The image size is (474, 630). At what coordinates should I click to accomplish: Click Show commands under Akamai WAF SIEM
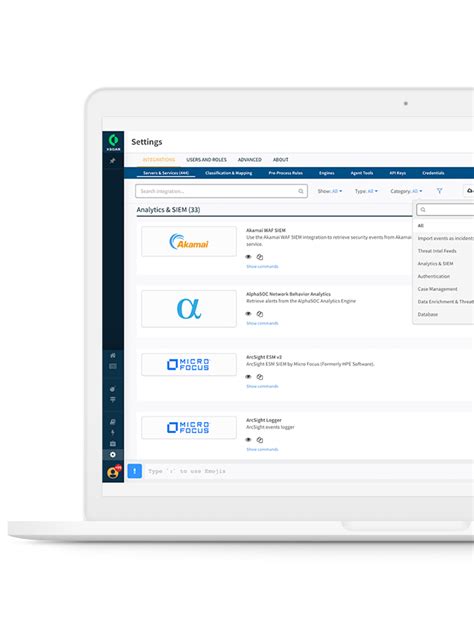(x=262, y=266)
